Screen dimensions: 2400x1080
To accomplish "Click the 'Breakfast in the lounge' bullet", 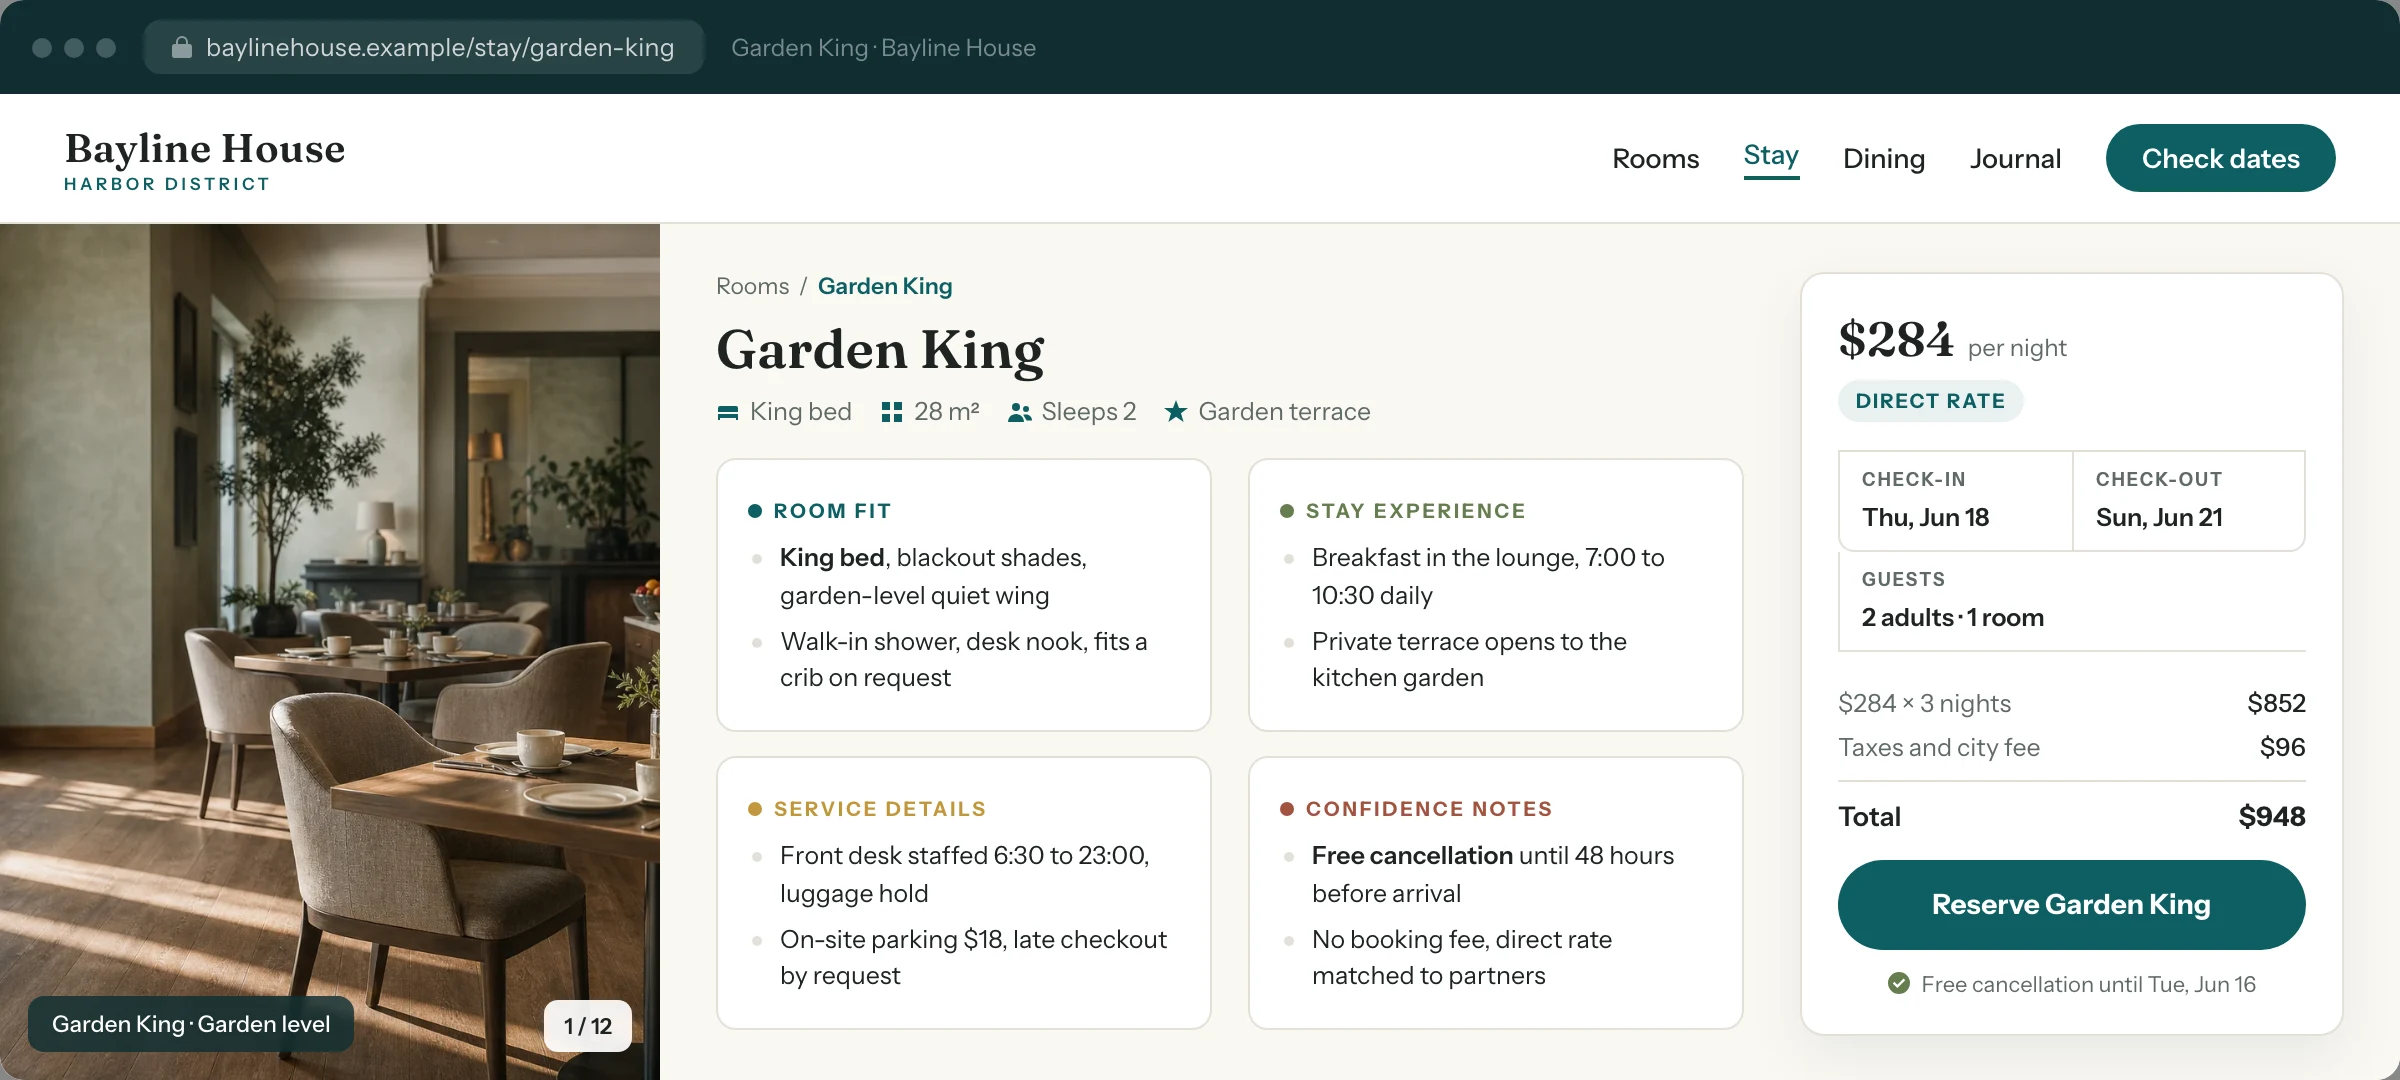I will (1488, 576).
